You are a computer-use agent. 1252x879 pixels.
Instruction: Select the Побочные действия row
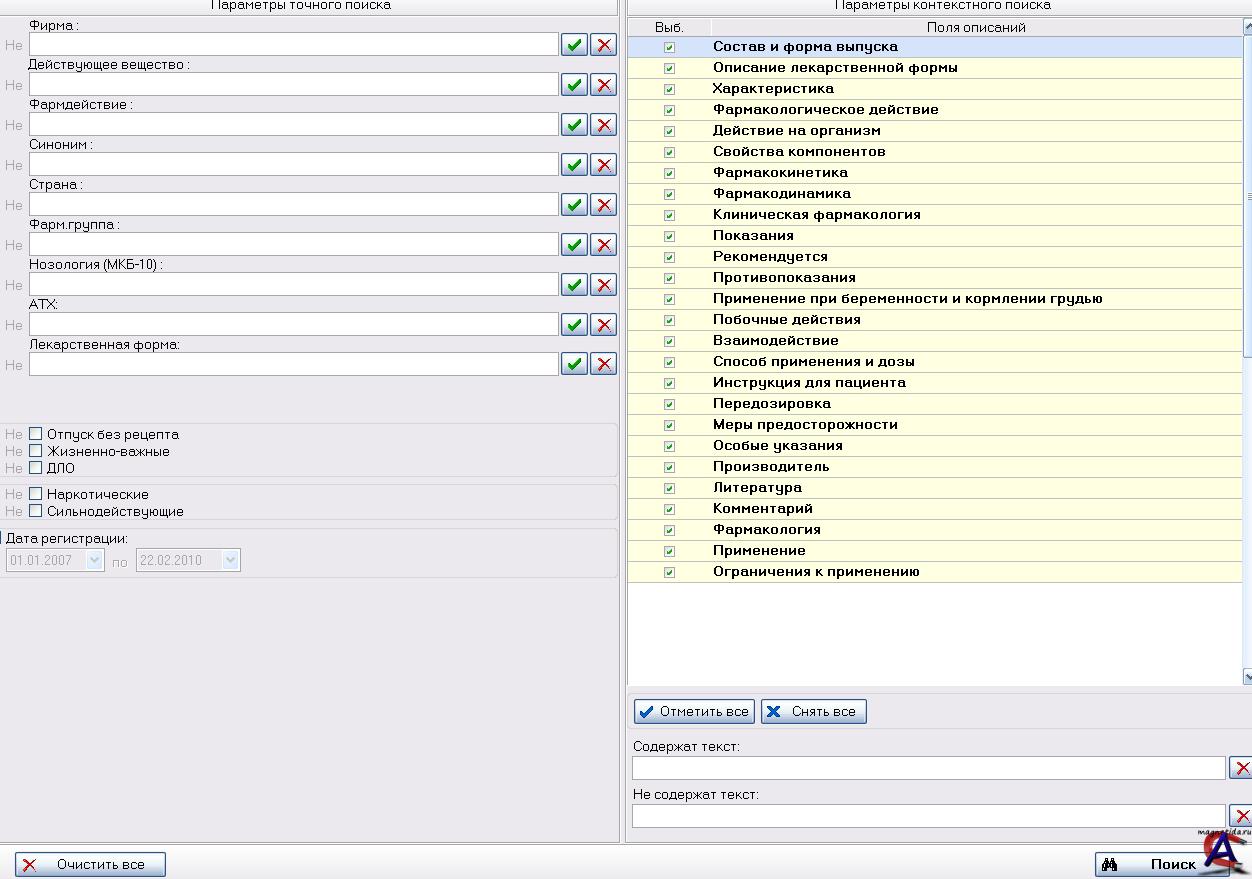[x=786, y=320]
